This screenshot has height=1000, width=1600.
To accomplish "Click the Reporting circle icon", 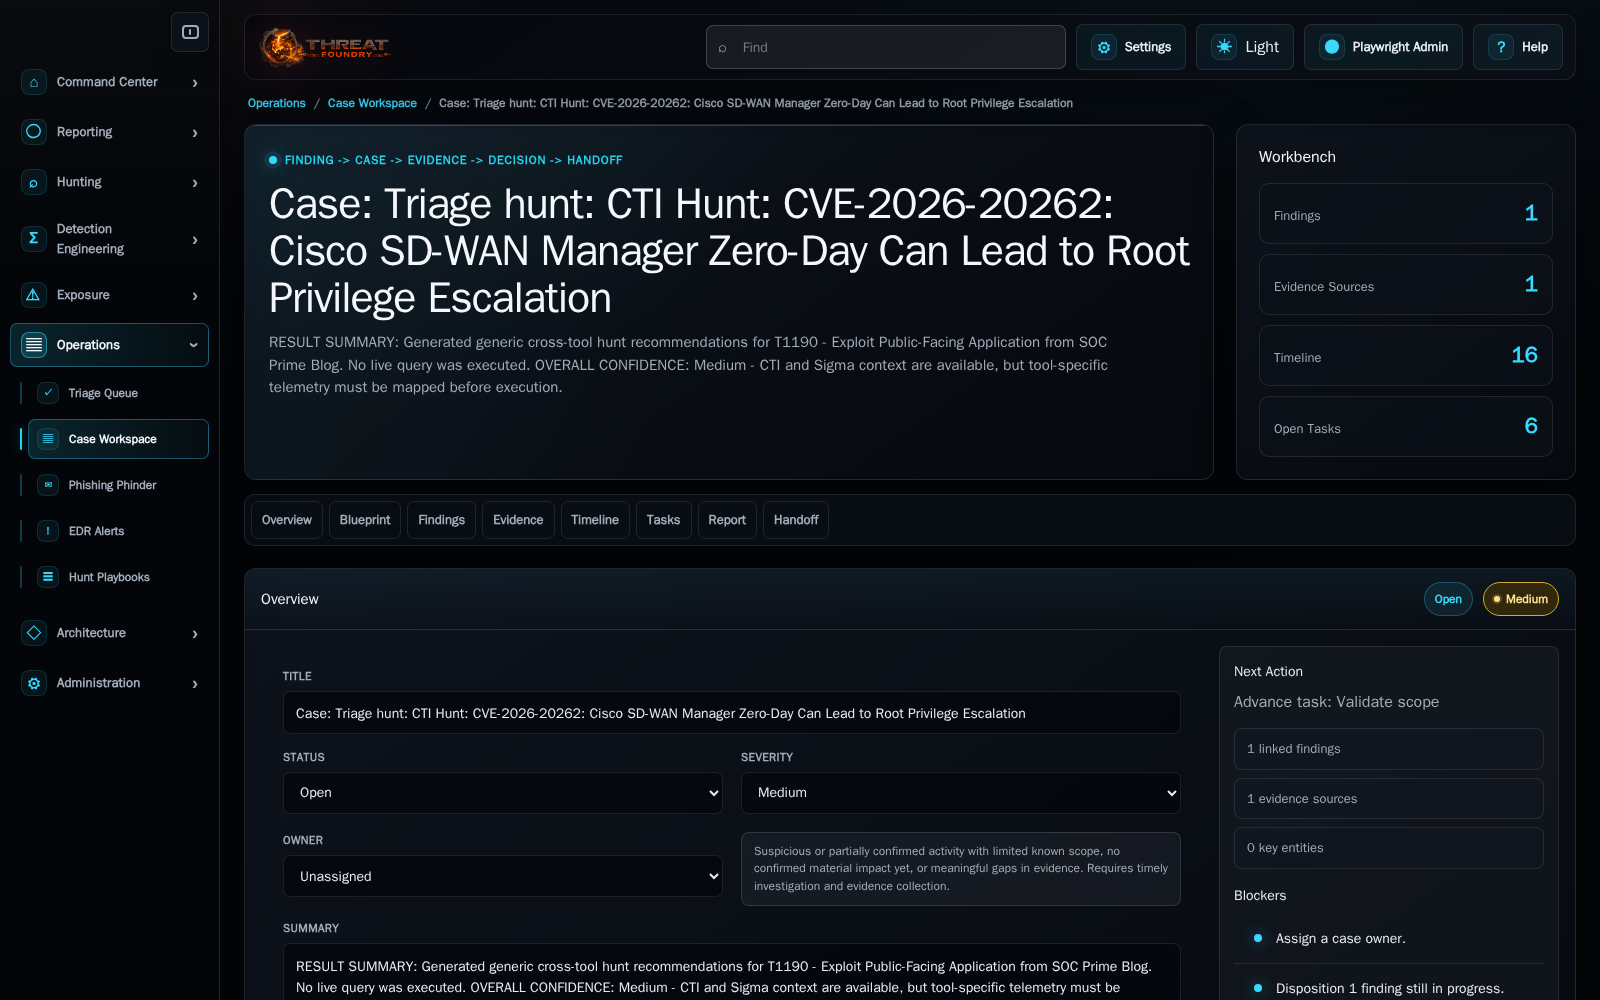I will [34, 132].
